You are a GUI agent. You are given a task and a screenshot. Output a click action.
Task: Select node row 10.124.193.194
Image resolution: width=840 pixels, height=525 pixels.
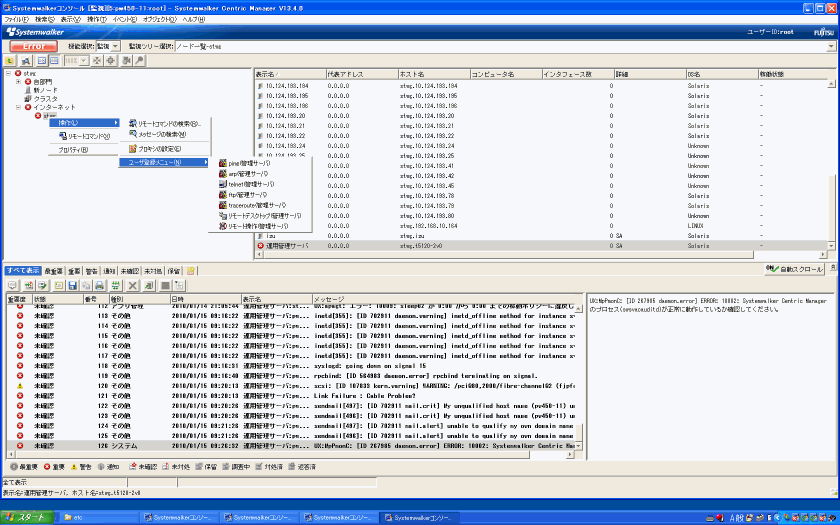pos(542,86)
